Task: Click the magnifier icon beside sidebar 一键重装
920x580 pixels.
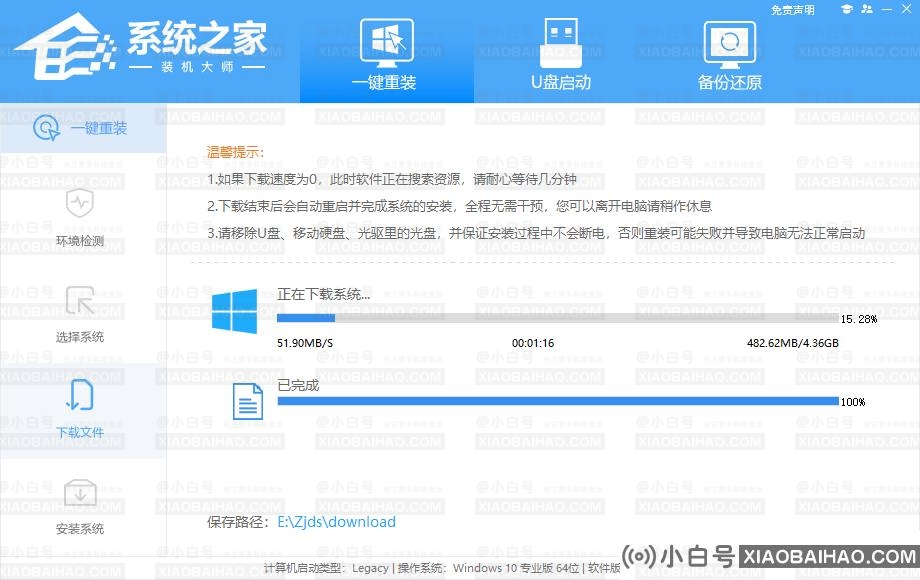Action: (x=46, y=127)
